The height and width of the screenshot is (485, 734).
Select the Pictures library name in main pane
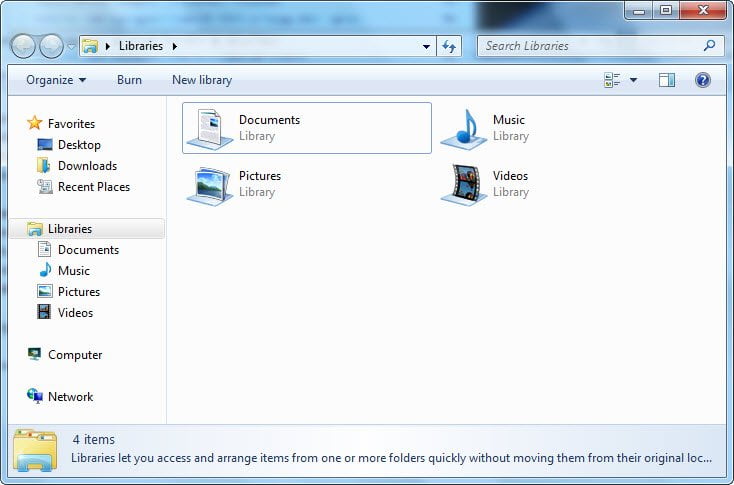tap(260, 176)
